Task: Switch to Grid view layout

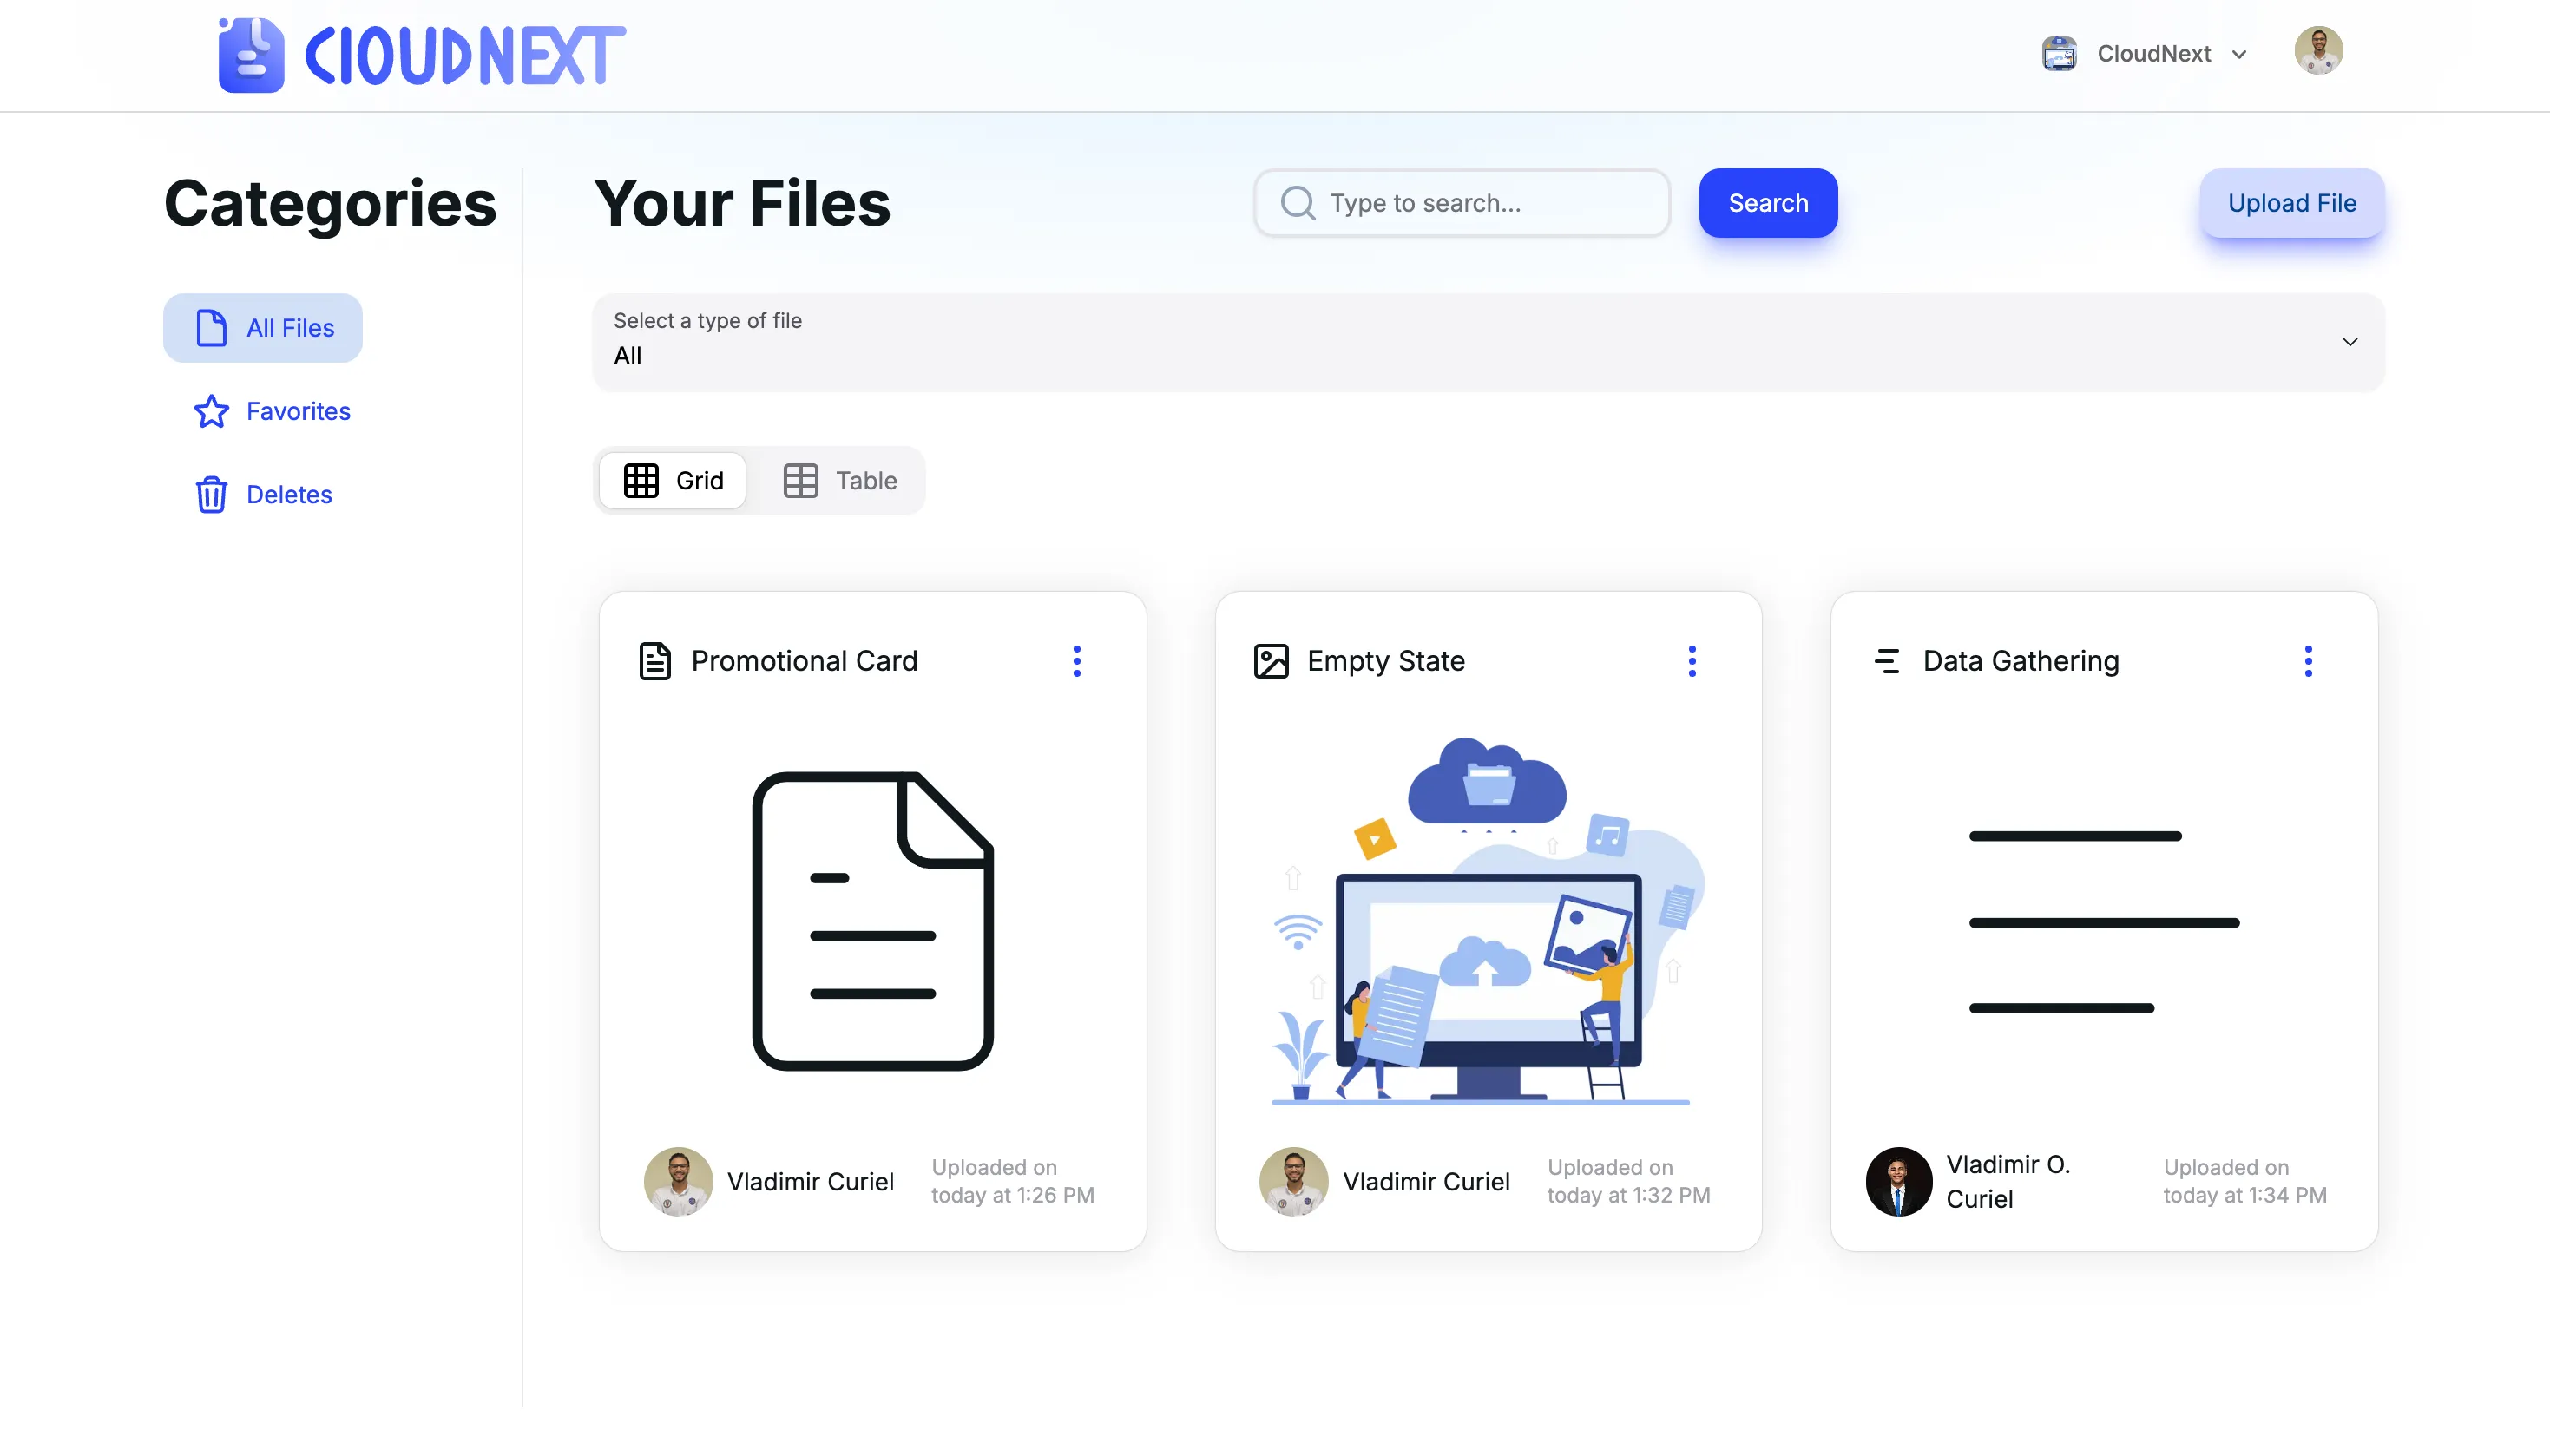Action: pyautogui.click(x=674, y=480)
